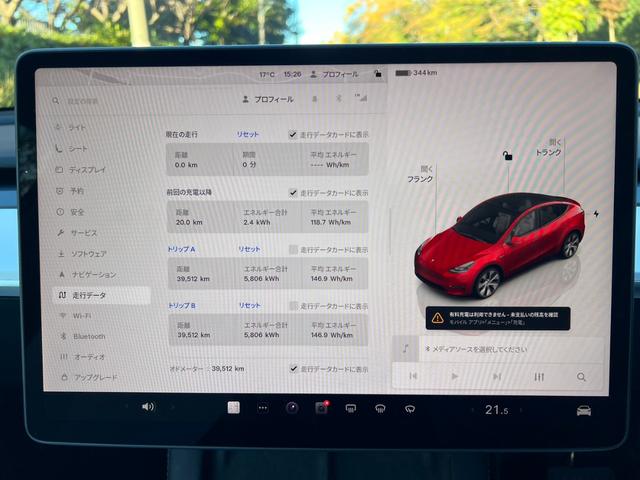Viewport: 640px width, 480px height.
Task: Open the ディスプレイ settings menu
Action: [x=86, y=170]
